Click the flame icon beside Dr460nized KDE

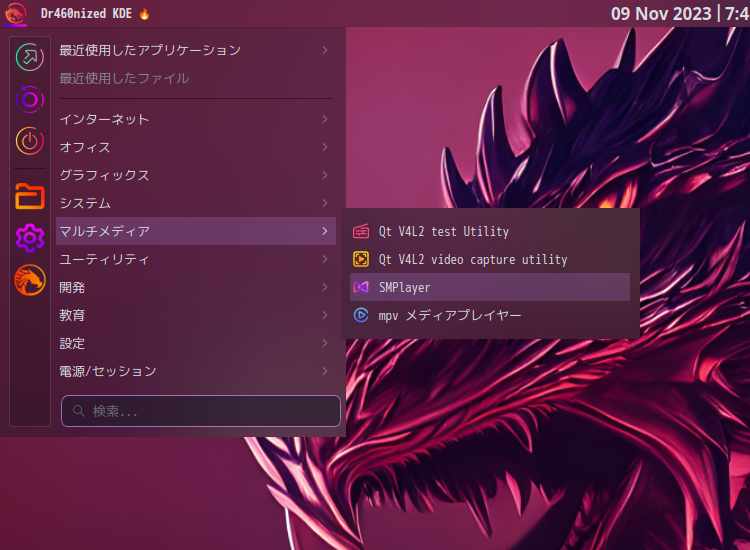point(144,14)
